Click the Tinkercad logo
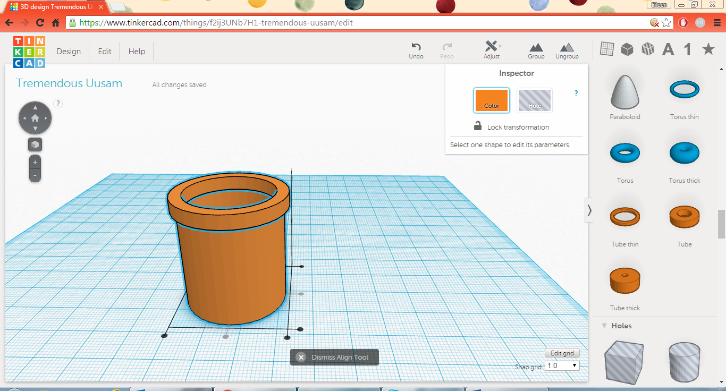This screenshot has height=391, width=726. (29, 51)
